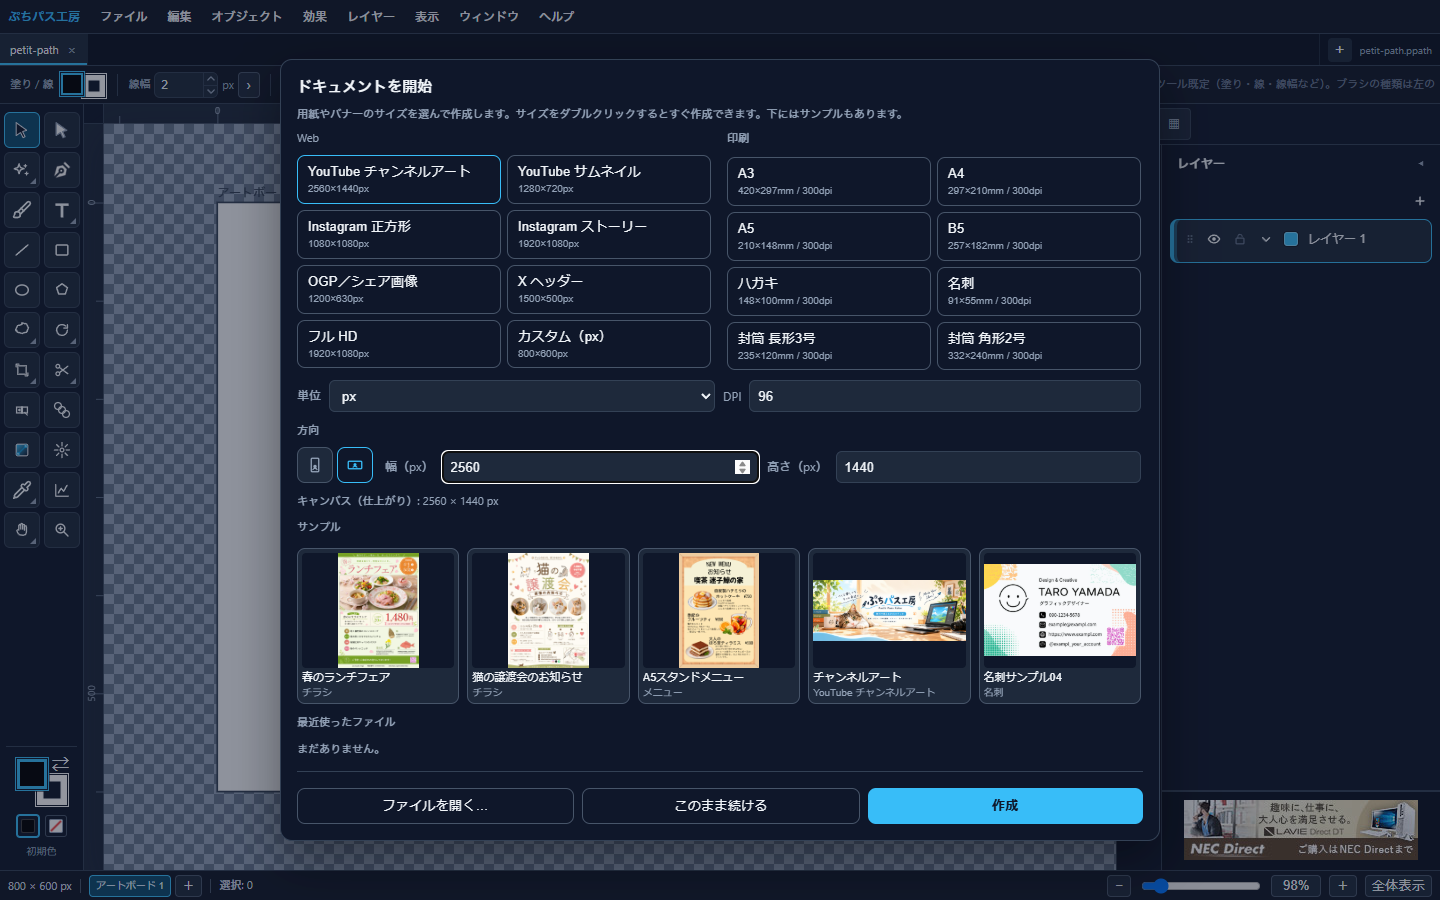The width and height of the screenshot is (1440, 900).
Task: Select the Hand pan tool
Action: click(22, 530)
